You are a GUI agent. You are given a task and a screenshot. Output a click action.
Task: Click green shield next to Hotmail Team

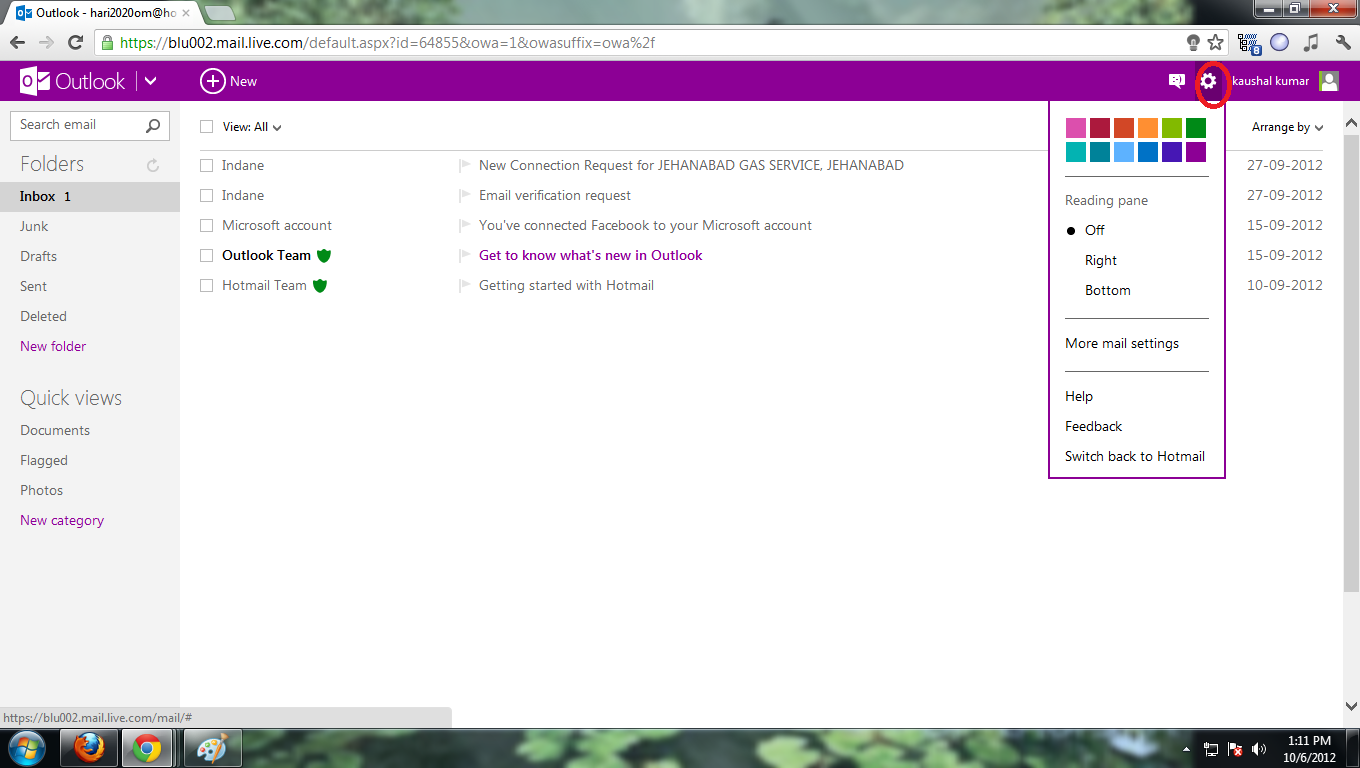tap(320, 285)
